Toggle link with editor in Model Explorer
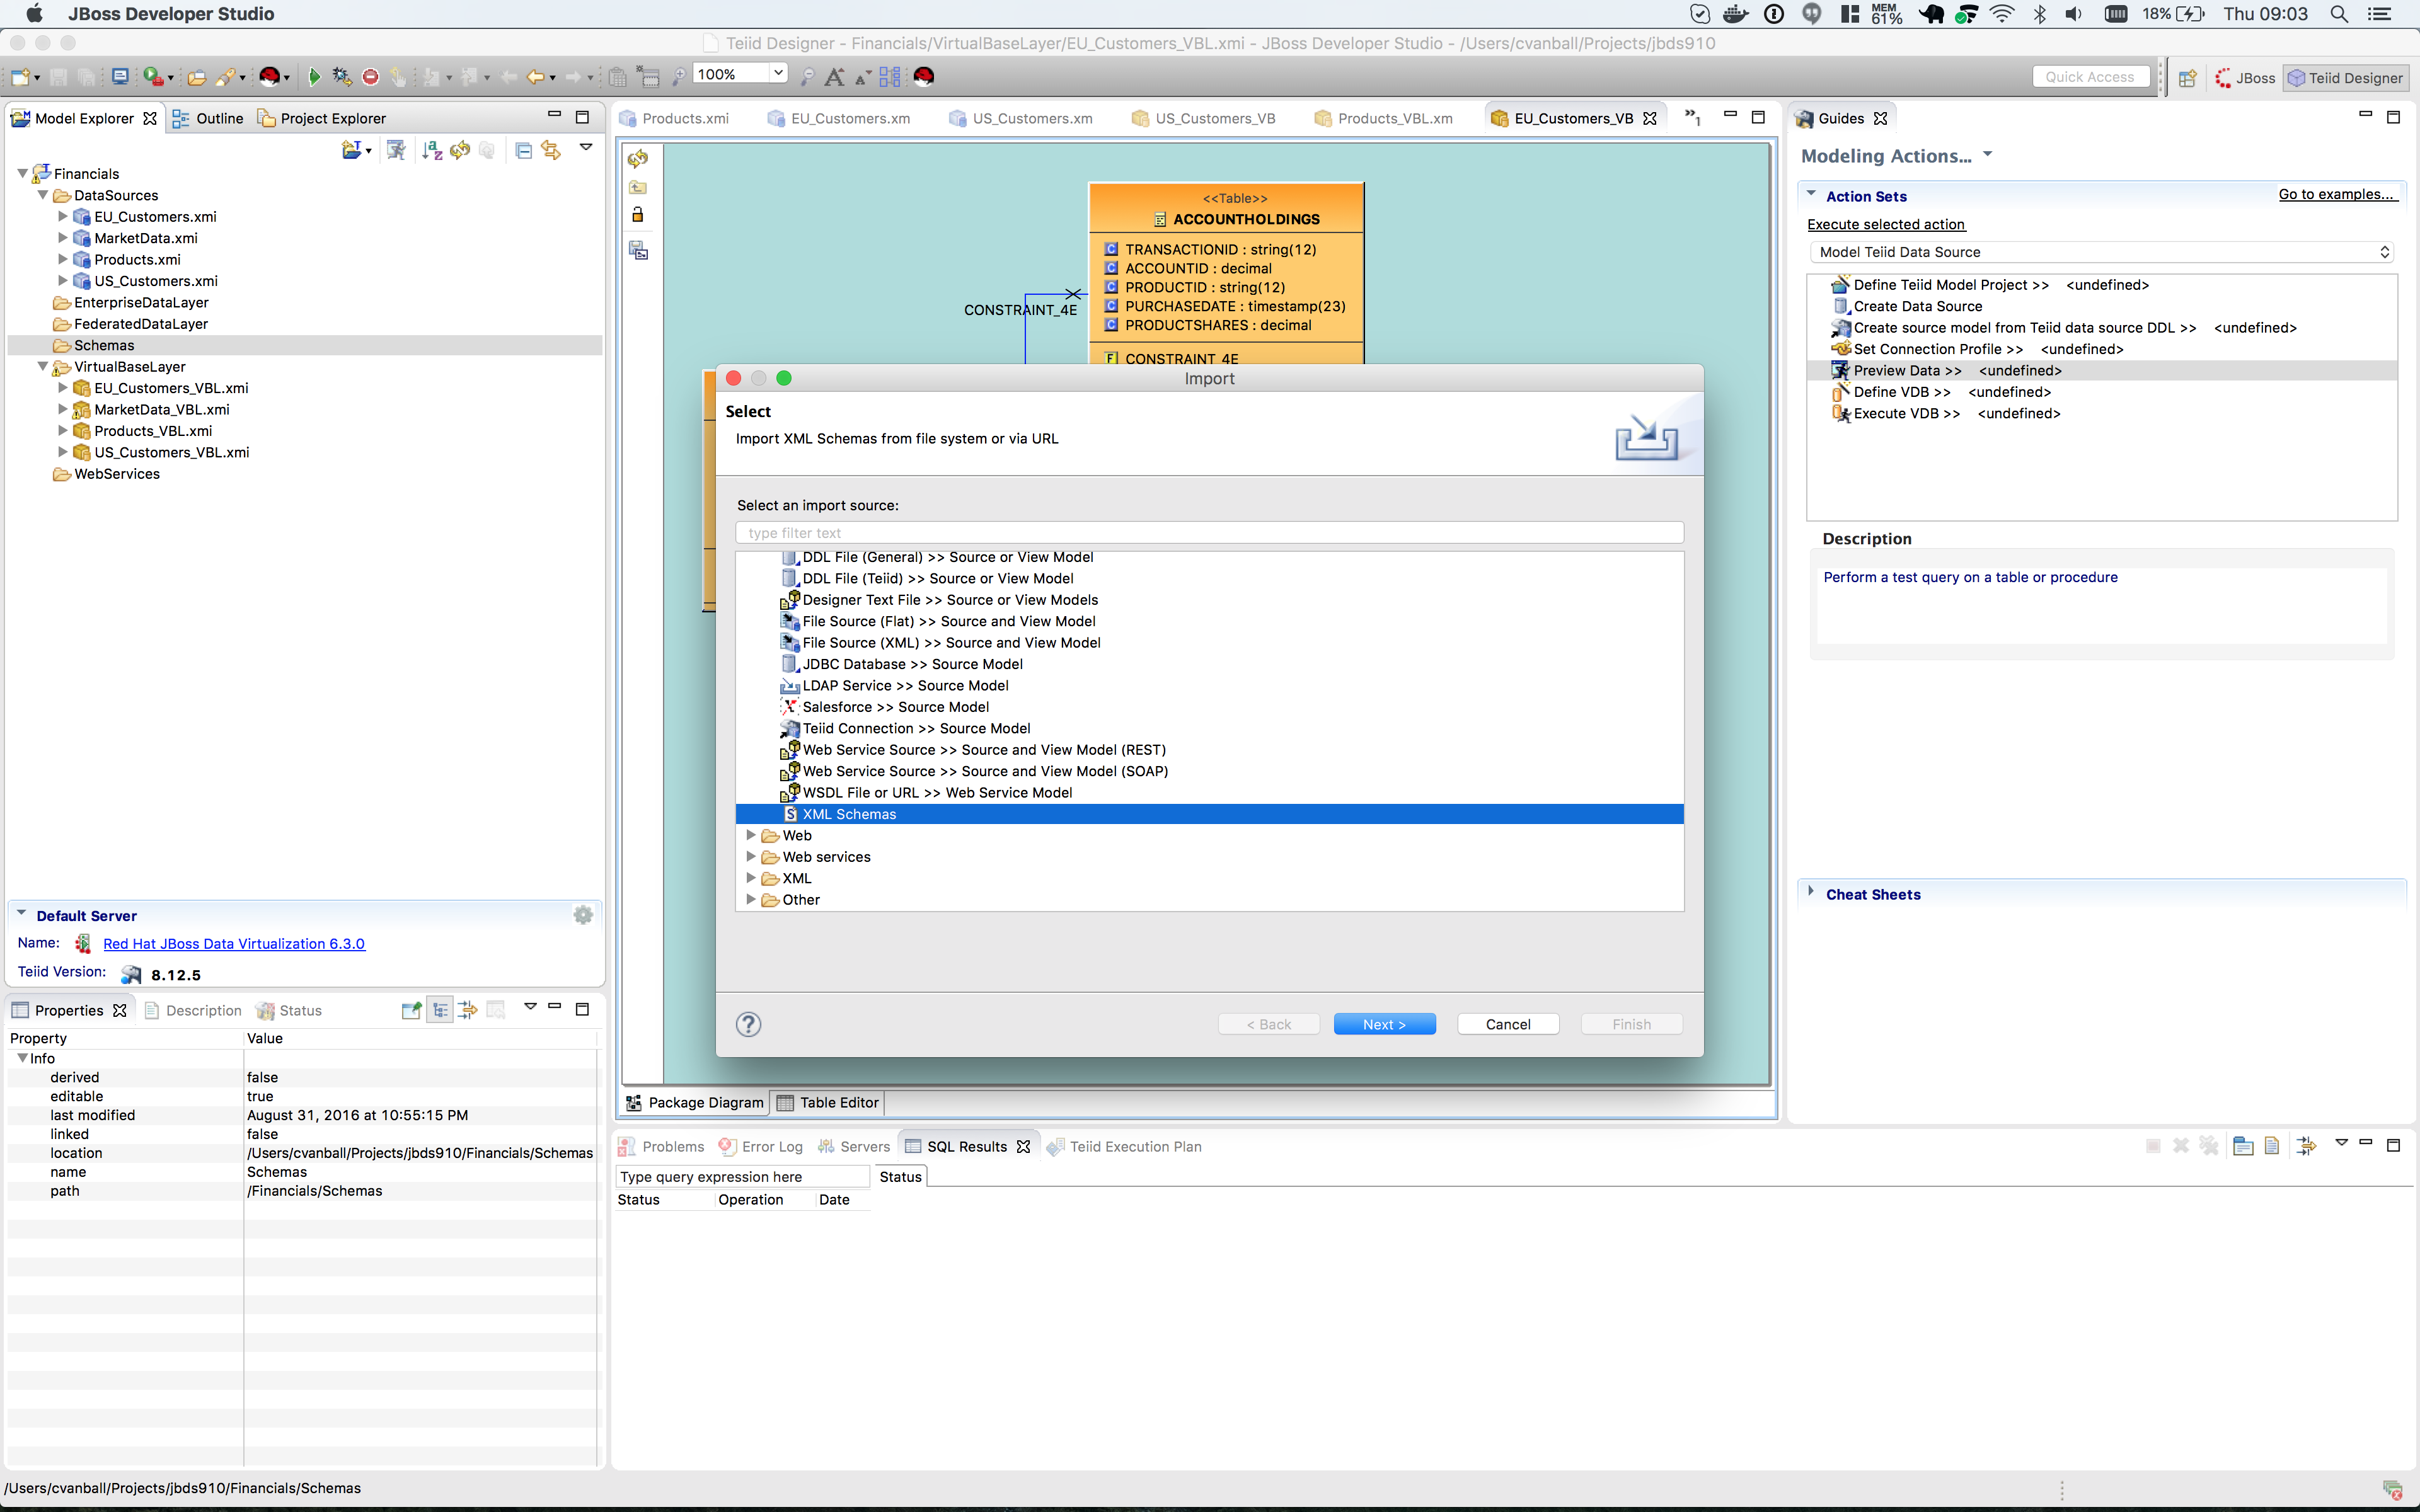Viewport: 2420px width, 1512px height. tap(552, 150)
